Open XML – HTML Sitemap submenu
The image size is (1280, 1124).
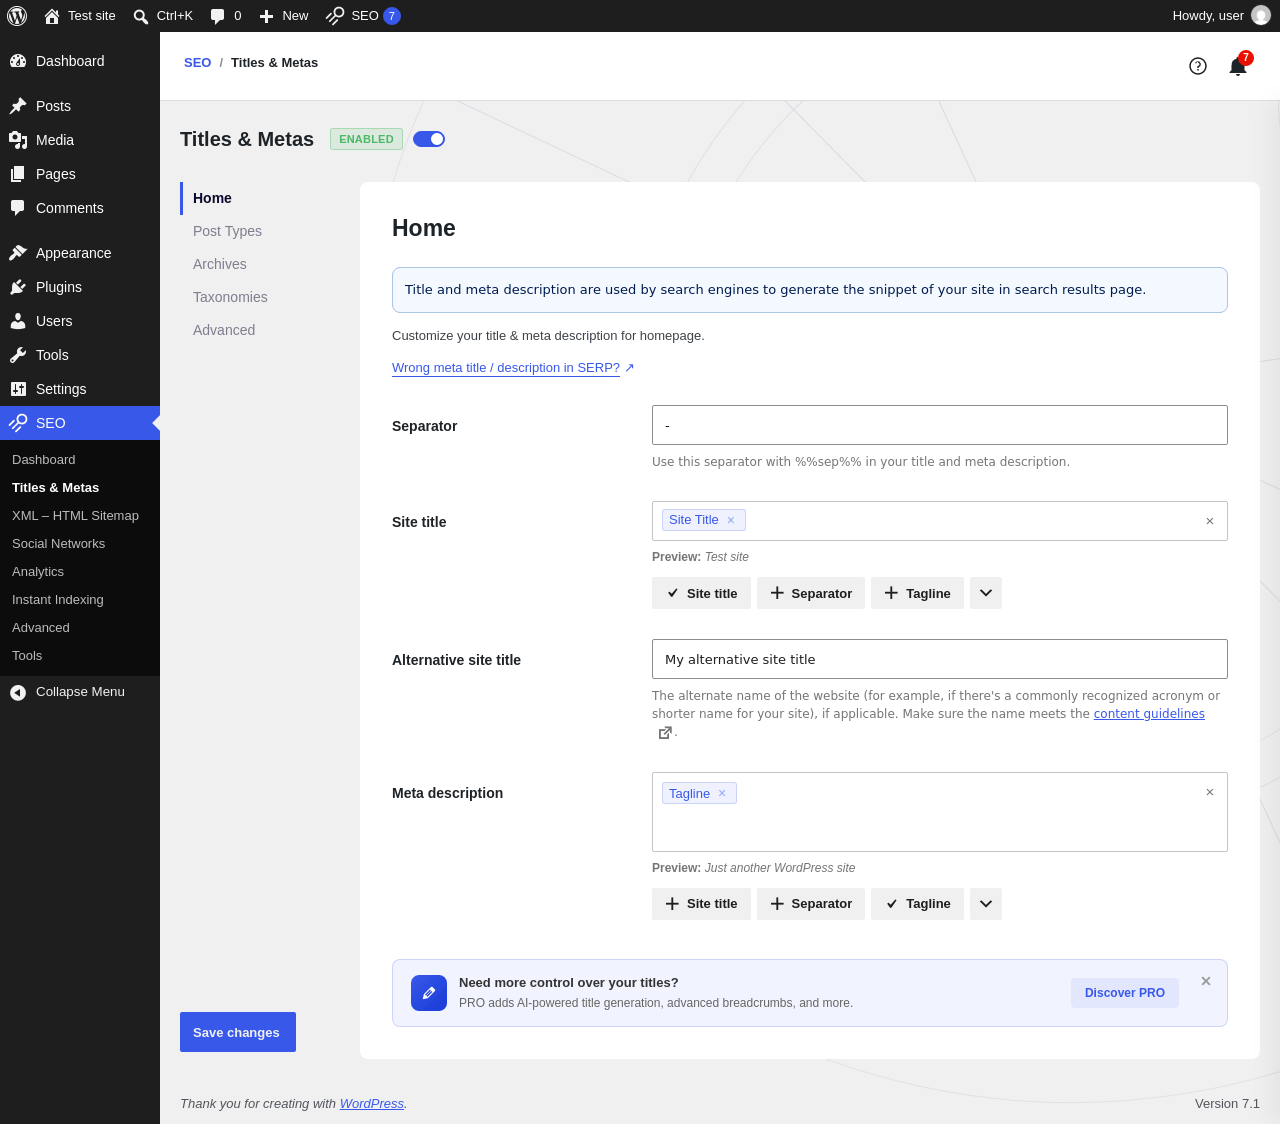(80, 516)
